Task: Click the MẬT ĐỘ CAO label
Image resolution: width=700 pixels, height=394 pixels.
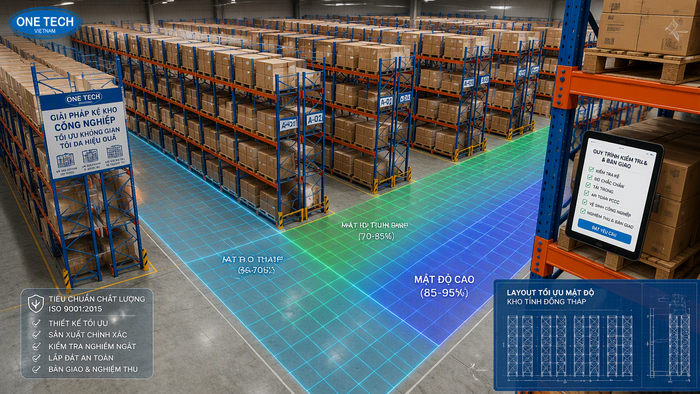Action: coord(444,280)
